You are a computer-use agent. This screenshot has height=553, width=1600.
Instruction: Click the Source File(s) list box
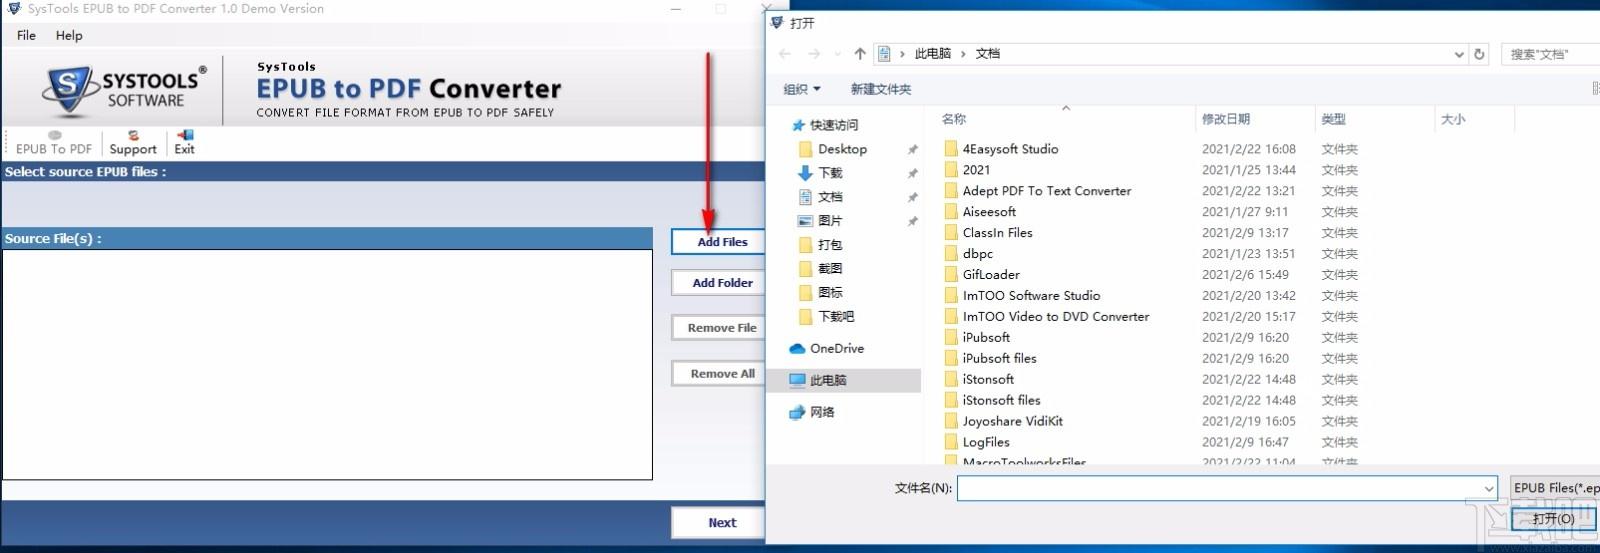point(327,364)
